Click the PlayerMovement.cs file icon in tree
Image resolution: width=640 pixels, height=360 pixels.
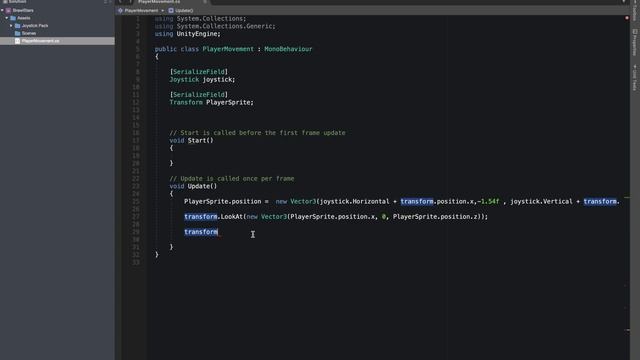(x=18, y=41)
